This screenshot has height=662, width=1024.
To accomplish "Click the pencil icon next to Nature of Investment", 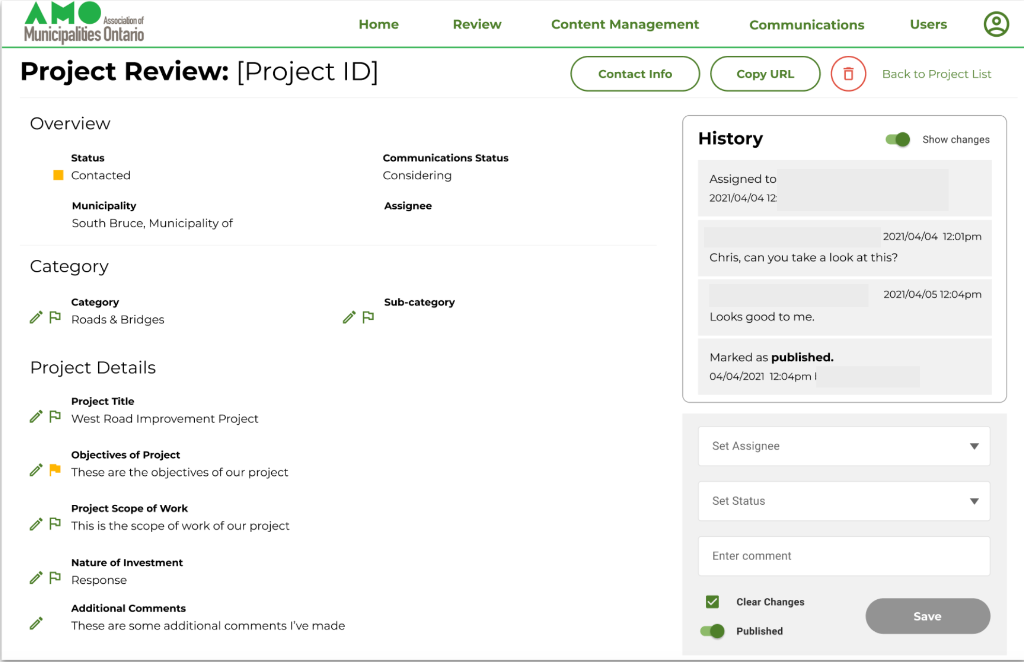I will click(35, 577).
